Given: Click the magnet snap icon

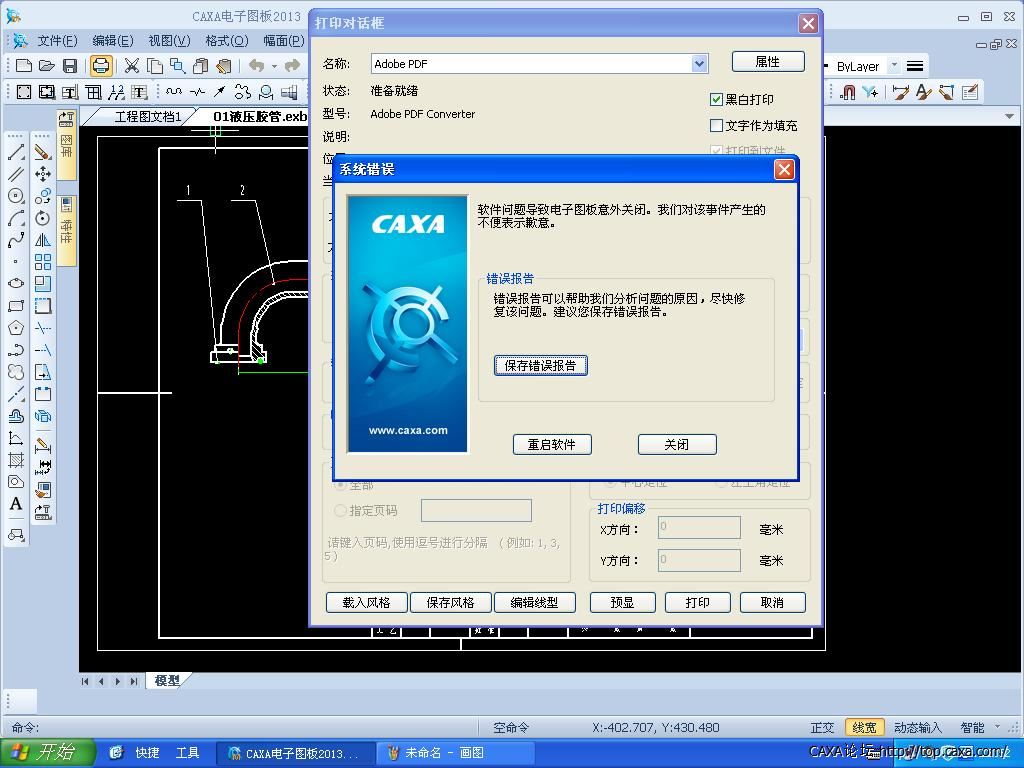Looking at the screenshot, I should pos(848,92).
